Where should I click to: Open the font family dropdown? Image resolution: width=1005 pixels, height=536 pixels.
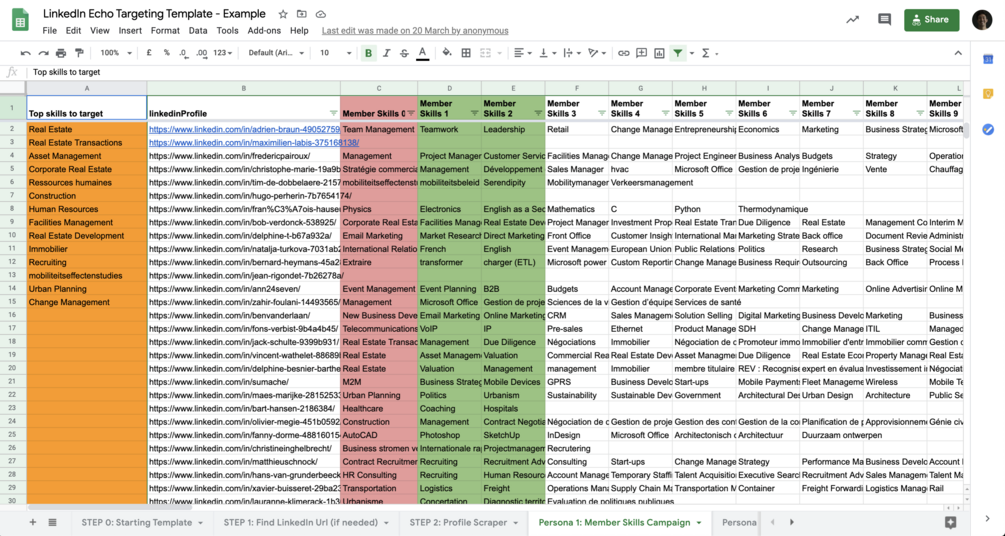point(276,53)
